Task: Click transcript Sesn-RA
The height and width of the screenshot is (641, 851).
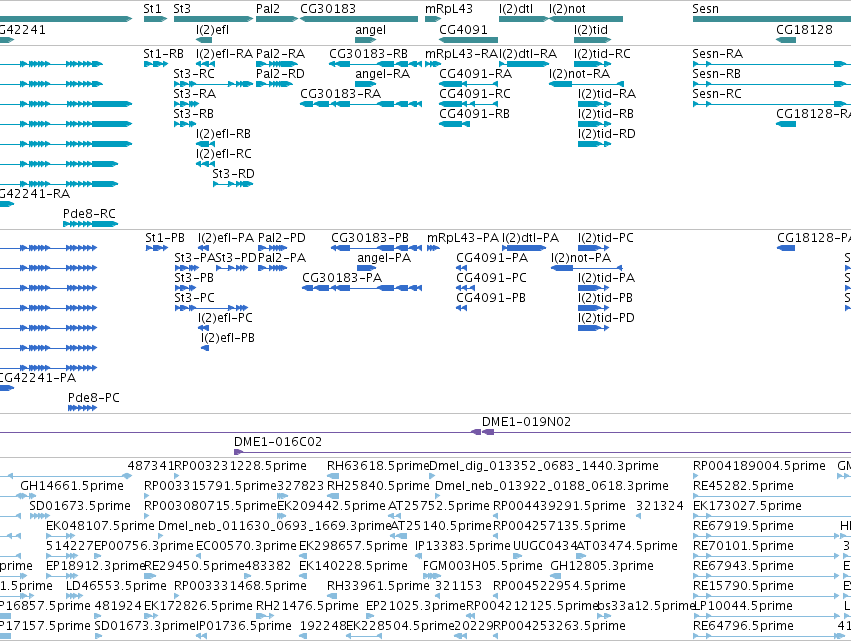Action: pyautogui.click(x=771, y=64)
